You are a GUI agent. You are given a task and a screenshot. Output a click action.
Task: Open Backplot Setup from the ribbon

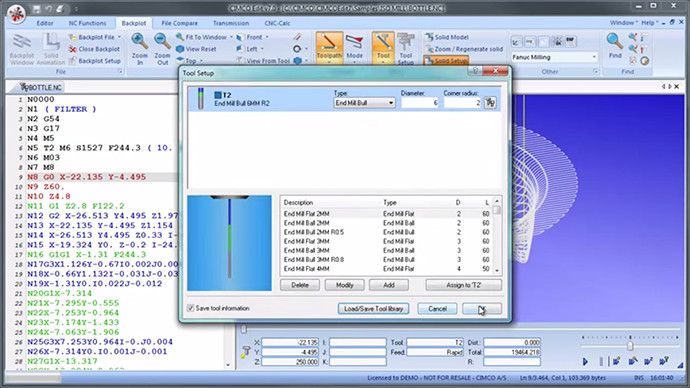95,61
